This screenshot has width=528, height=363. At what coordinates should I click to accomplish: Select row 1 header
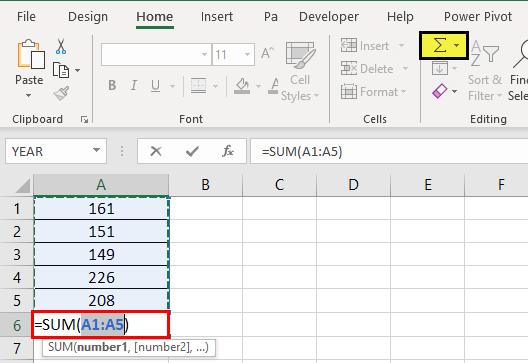pyautogui.click(x=17, y=208)
